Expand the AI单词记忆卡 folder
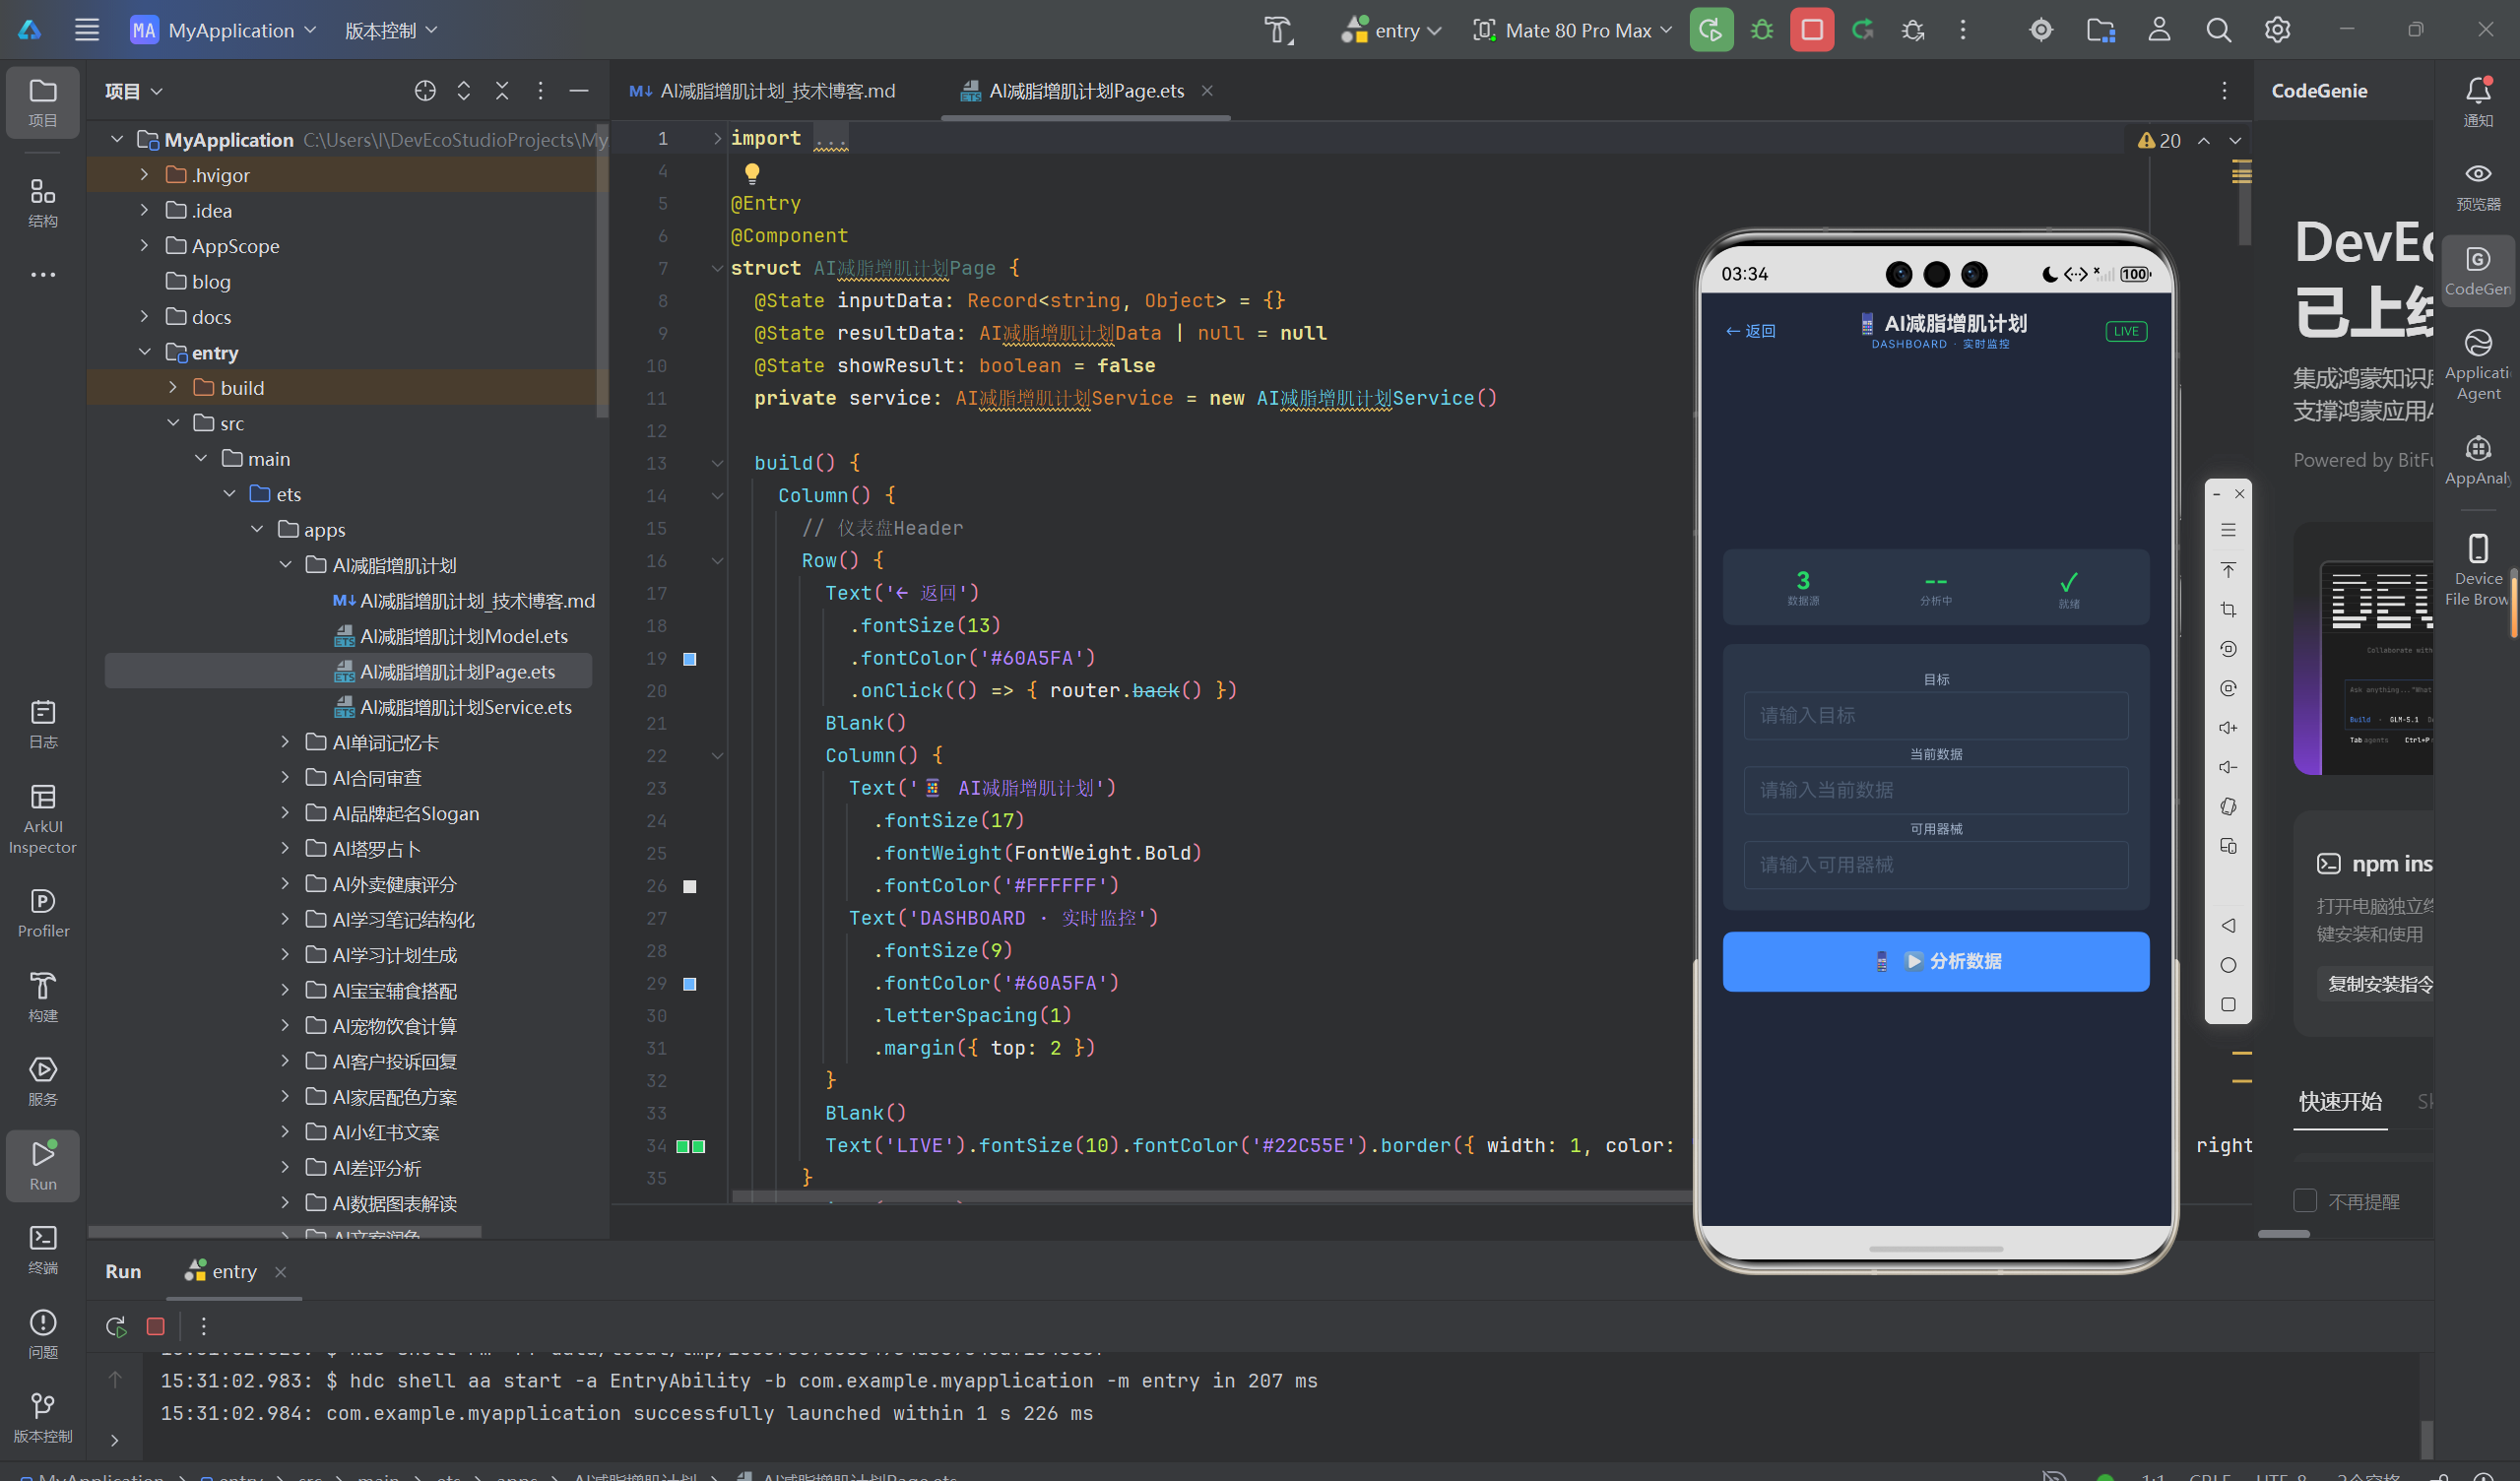Viewport: 2520px width, 1481px height. [285, 742]
